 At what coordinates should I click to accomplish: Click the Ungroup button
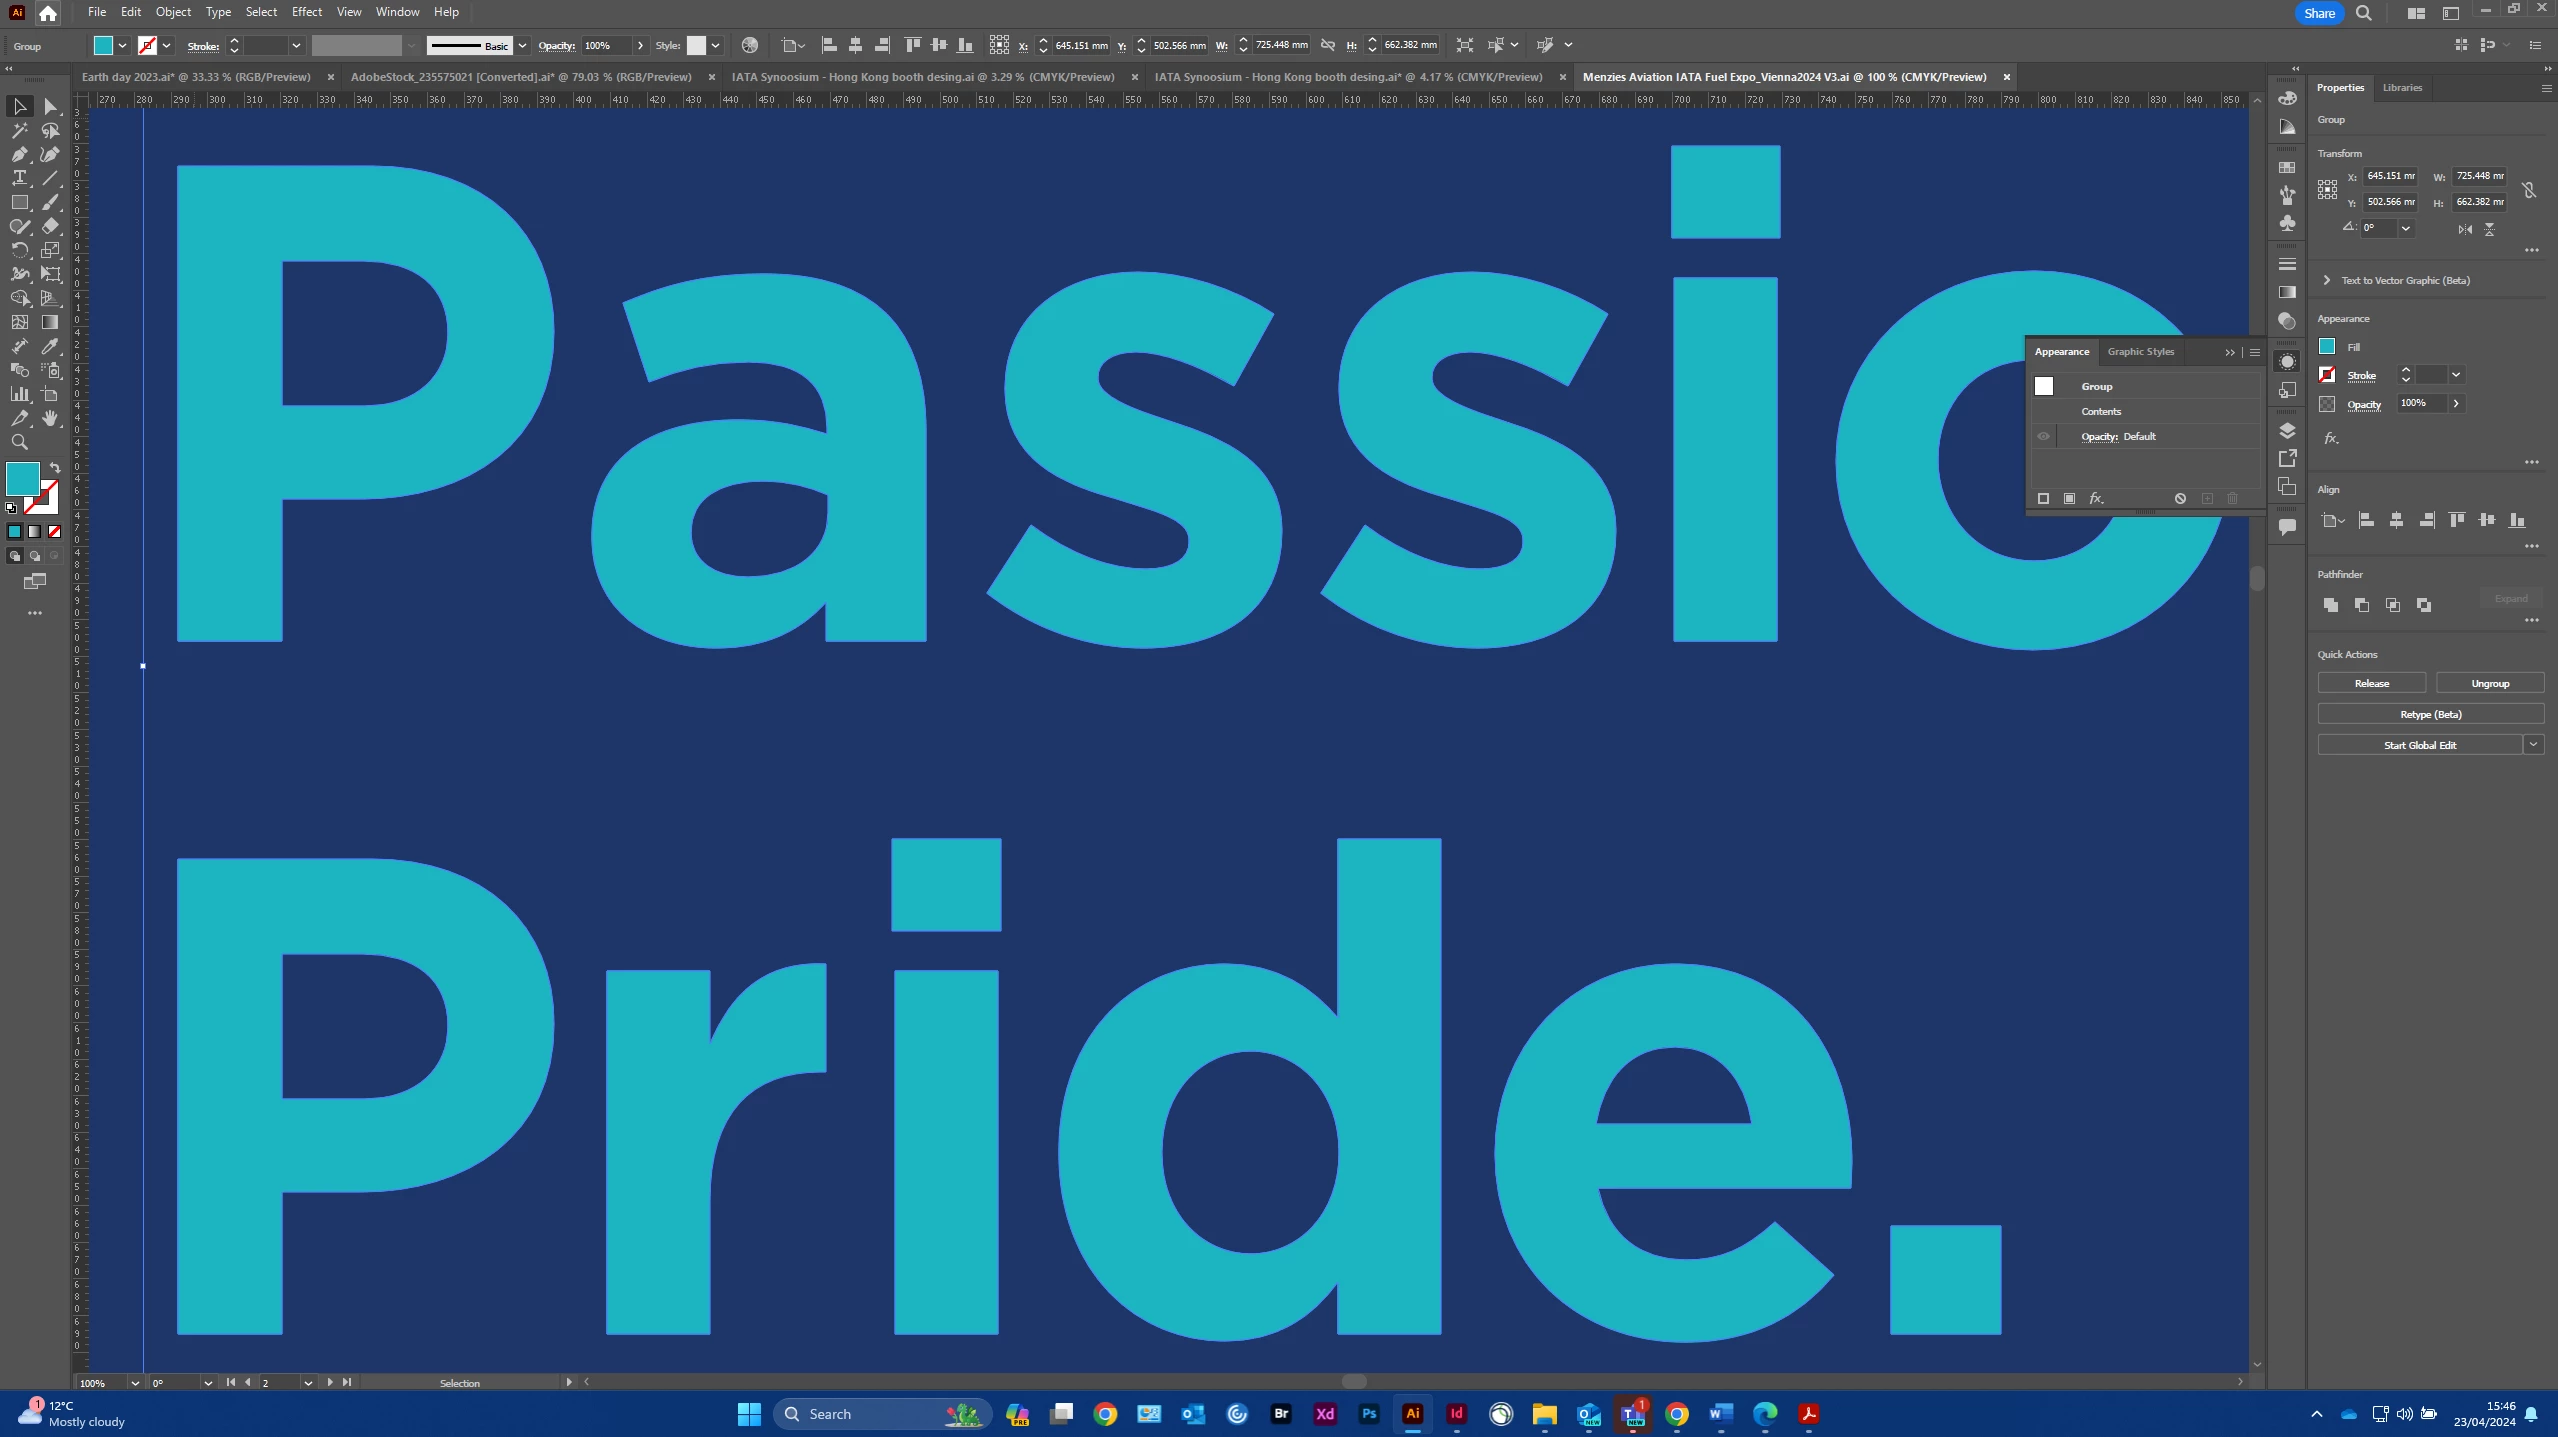coord(2489,683)
